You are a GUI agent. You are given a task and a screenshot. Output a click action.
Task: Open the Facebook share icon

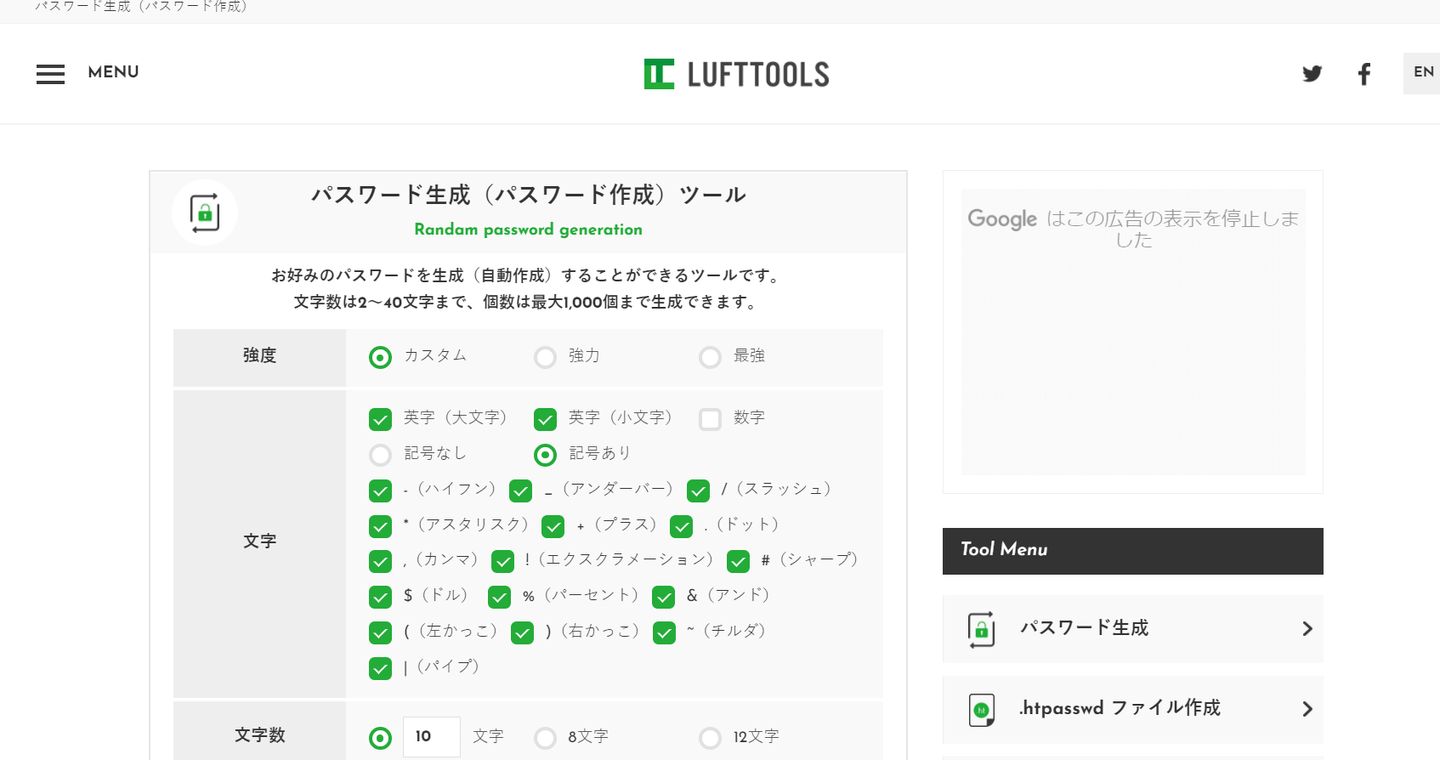pos(1364,74)
